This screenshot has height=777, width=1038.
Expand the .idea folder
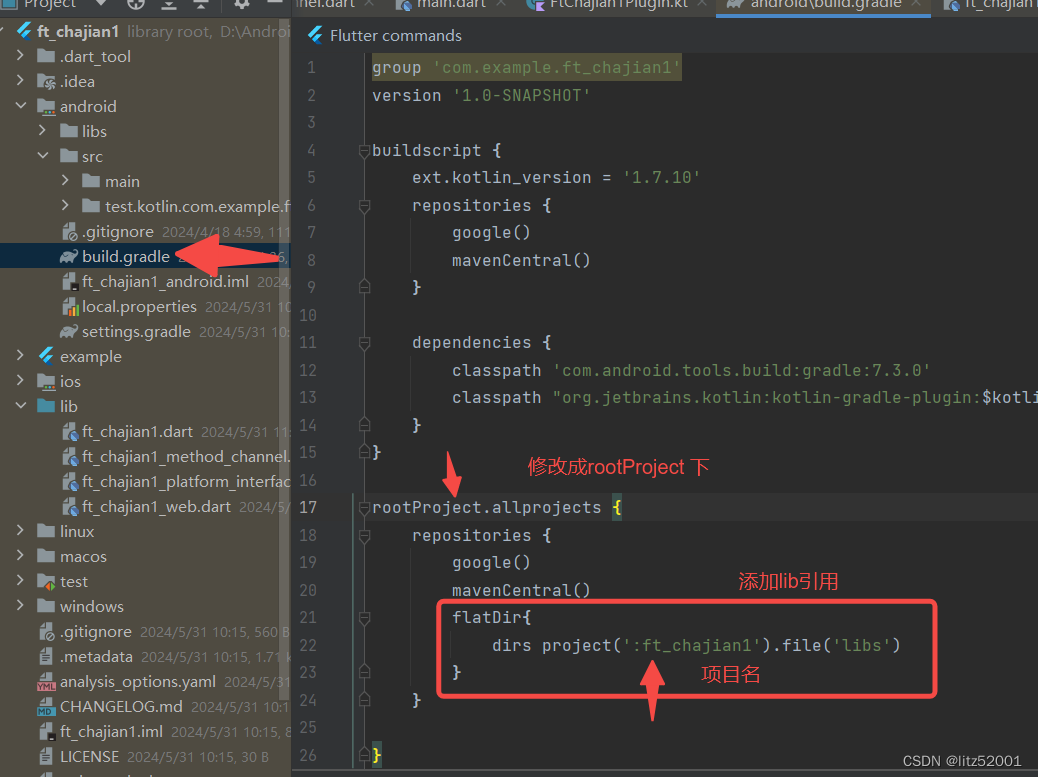coord(20,81)
